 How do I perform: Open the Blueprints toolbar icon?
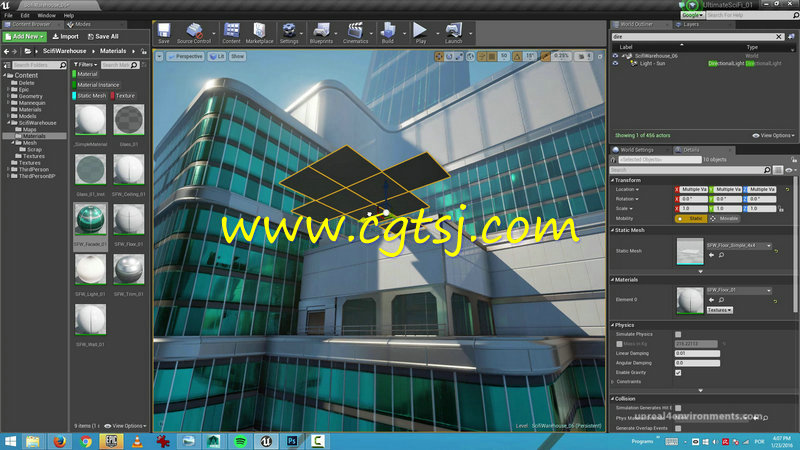(321, 33)
